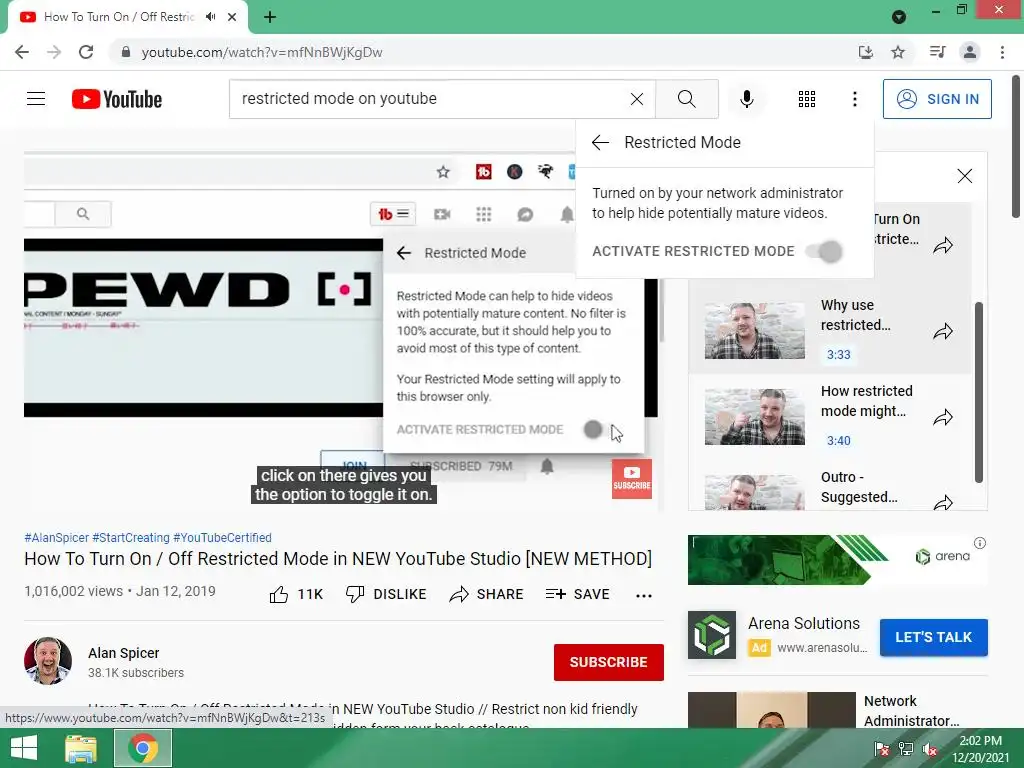
Task: Open Alan Spicer channel avatar
Action: coord(48,661)
